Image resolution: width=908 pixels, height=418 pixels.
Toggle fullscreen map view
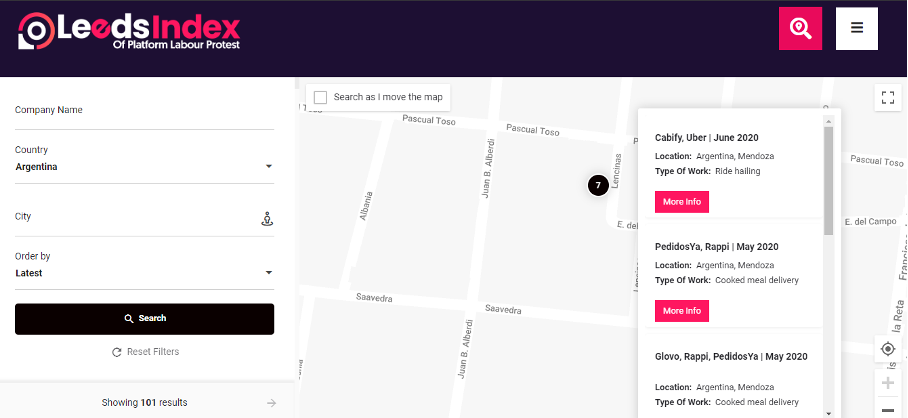(x=888, y=97)
